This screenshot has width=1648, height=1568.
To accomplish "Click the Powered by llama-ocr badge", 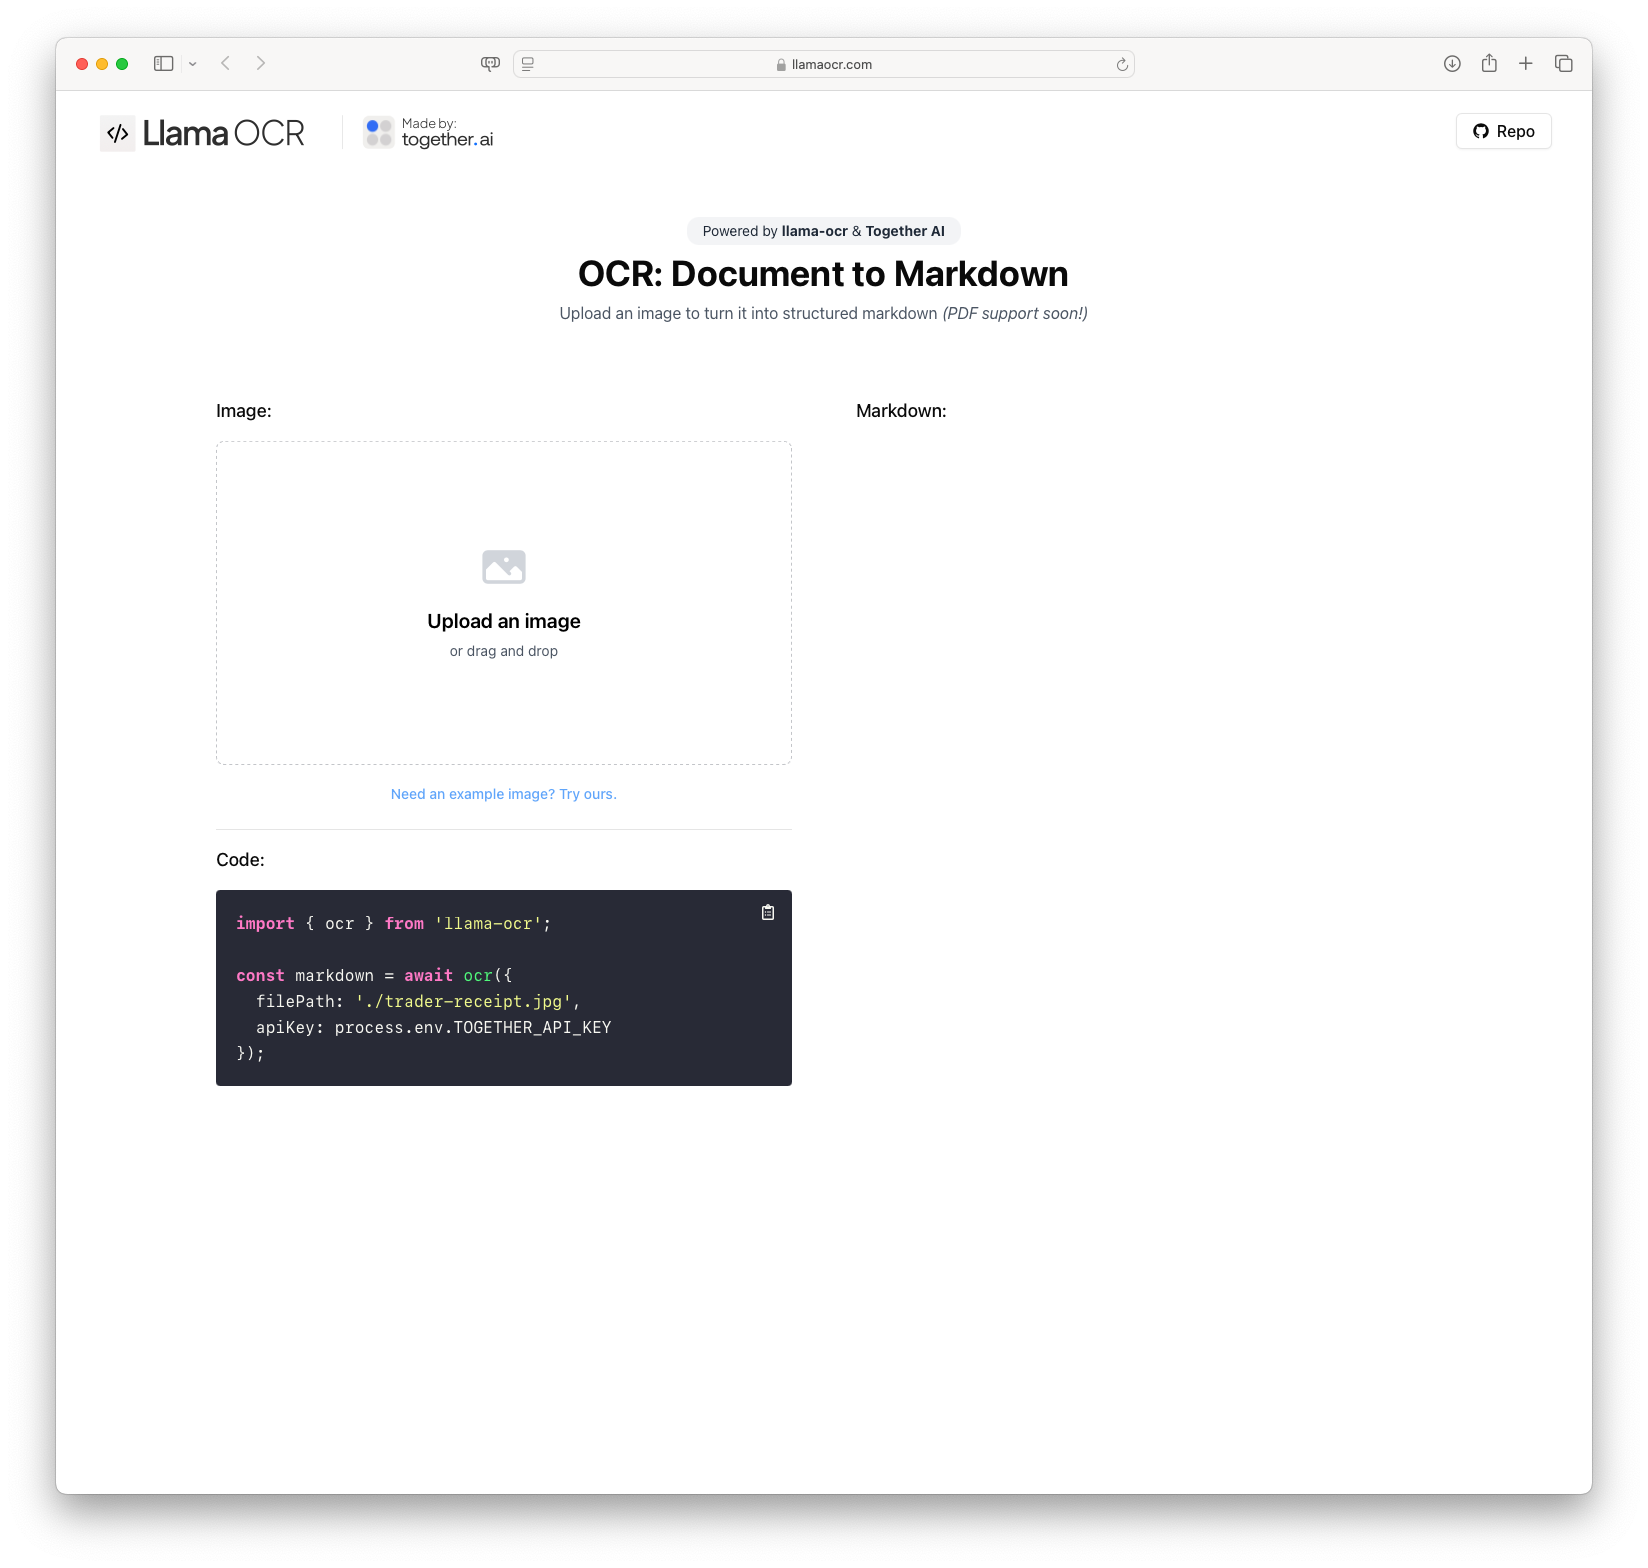I will 823,231.
